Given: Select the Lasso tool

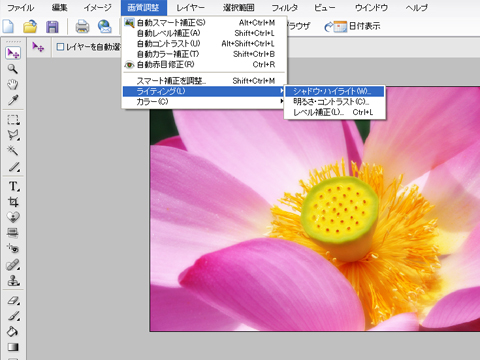Looking at the screenshot, I should pyautogui.click(x=13, y=135).
